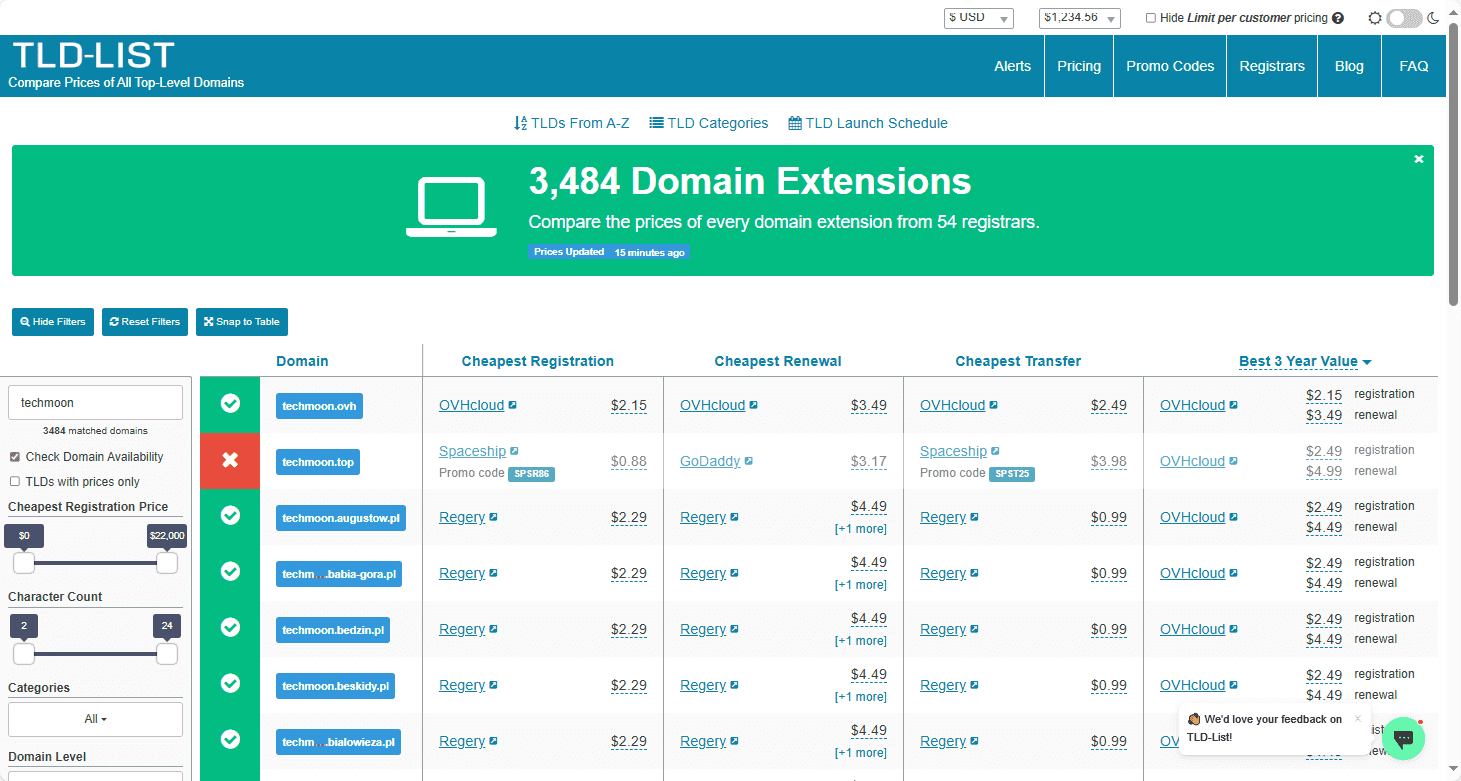The width and height of the screenshot is (1461, 781).
Task: Click external link icon by OVHcloud renewal for techmoon.ovh
Action: [753, 406]
